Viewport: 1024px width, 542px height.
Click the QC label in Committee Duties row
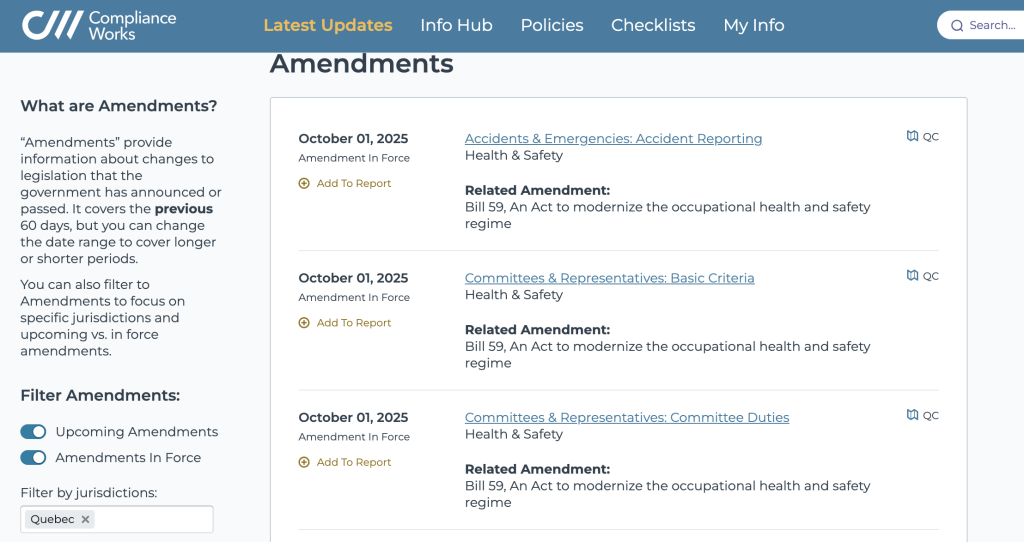[x=931, y=415]
